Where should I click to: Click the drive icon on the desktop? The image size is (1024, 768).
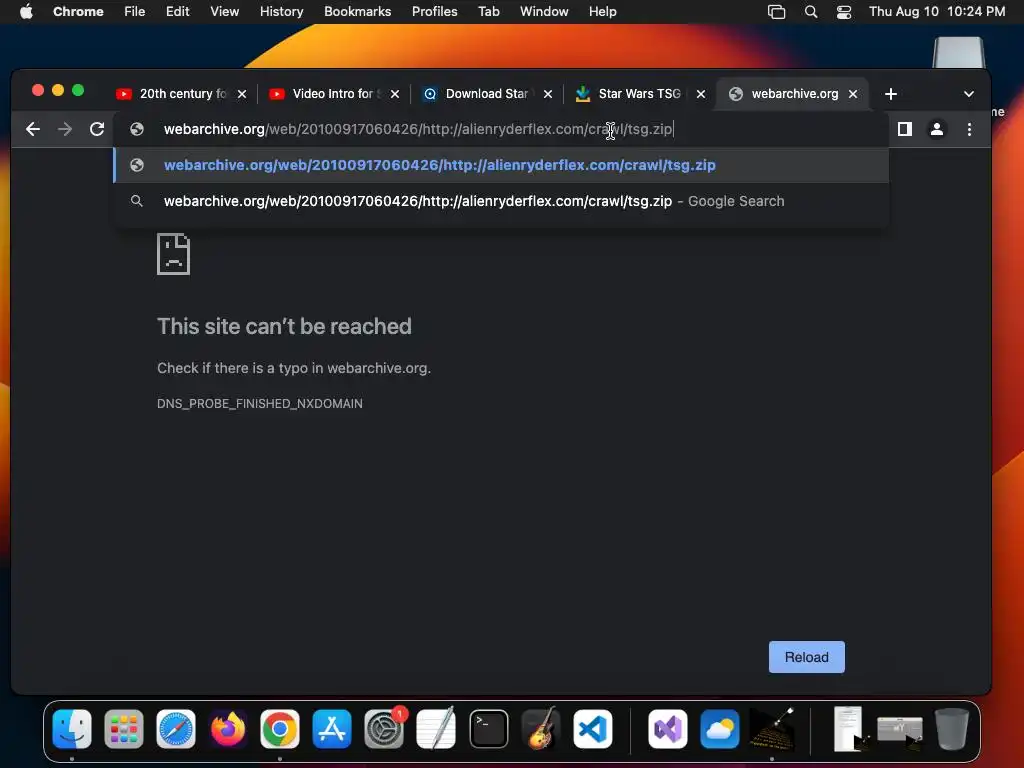pos(958,52)
